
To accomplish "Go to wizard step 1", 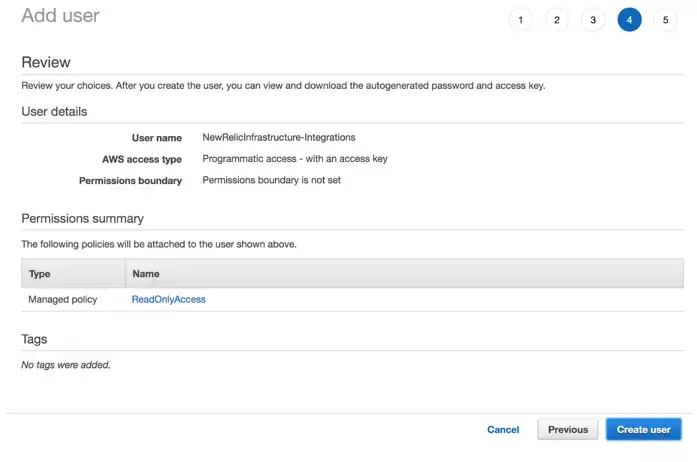I will (x=520, y=20).
